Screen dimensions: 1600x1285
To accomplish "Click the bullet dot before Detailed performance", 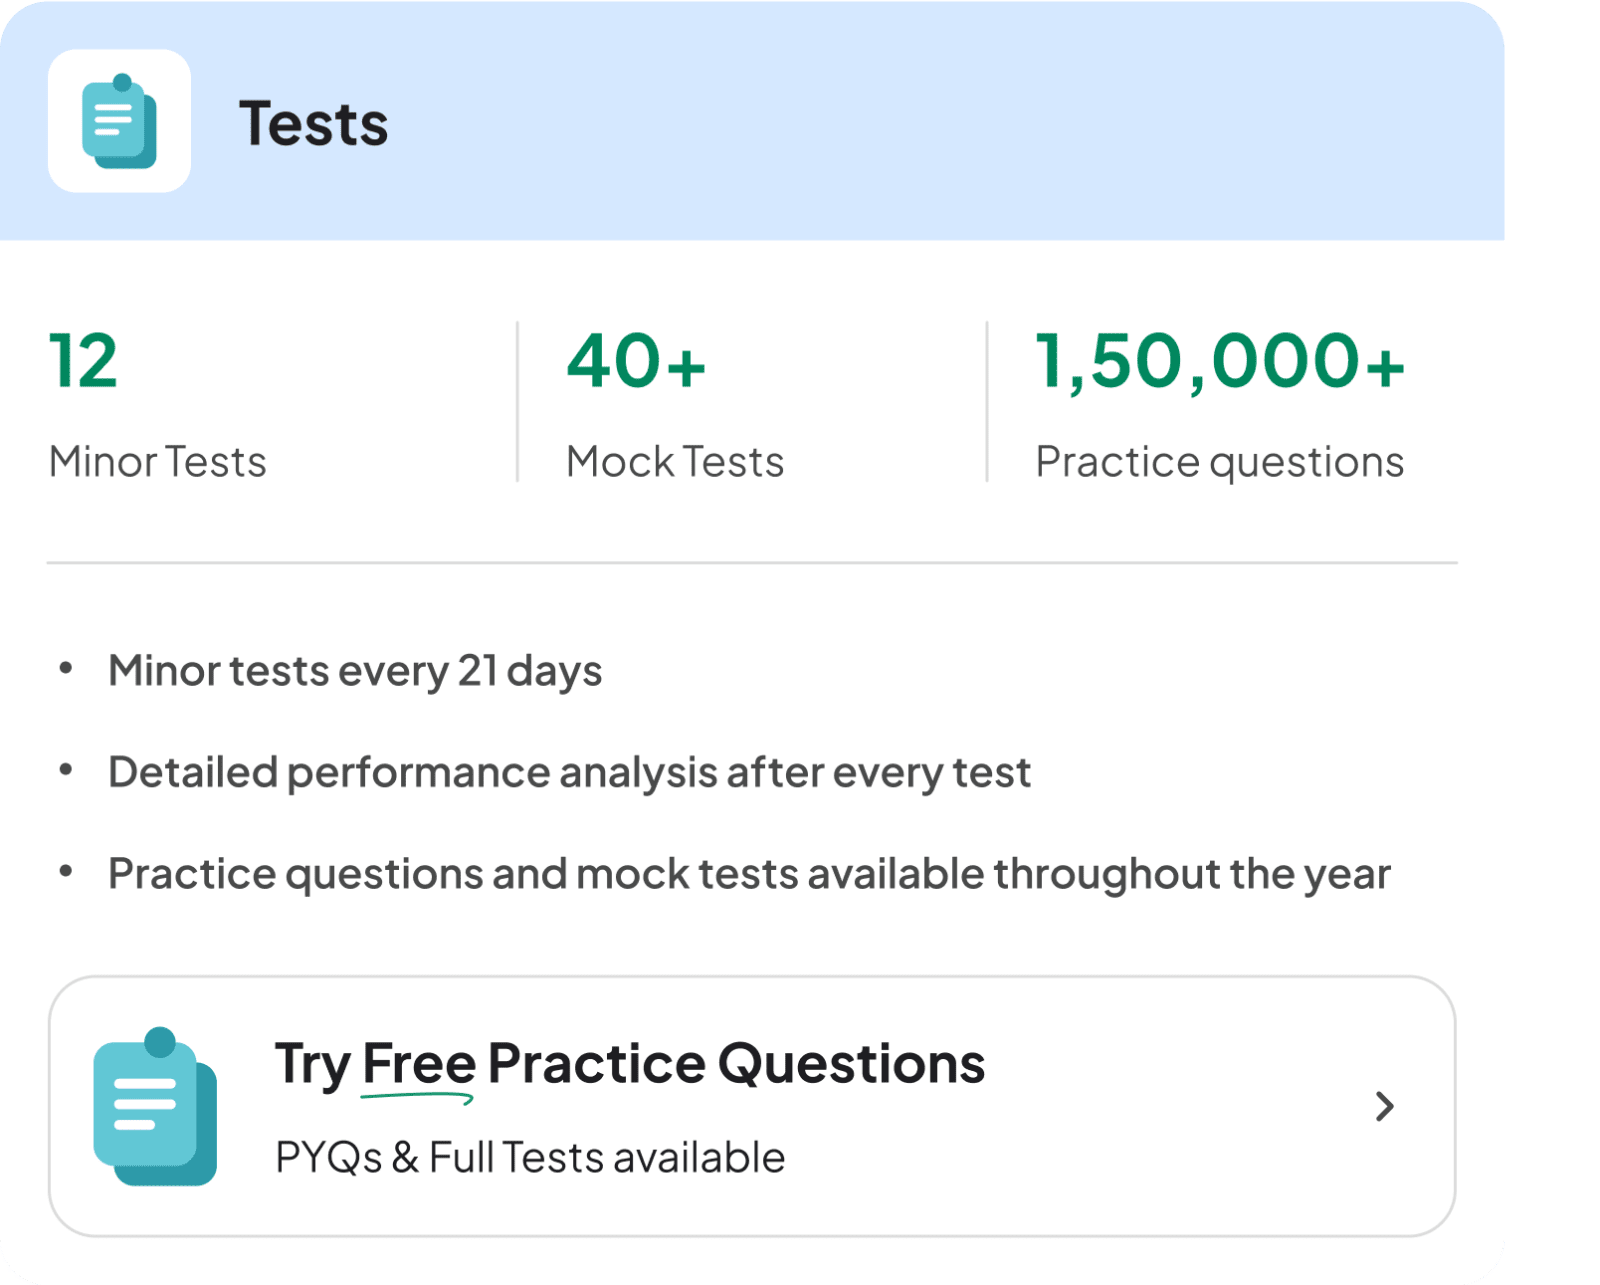I will [66, 770].
